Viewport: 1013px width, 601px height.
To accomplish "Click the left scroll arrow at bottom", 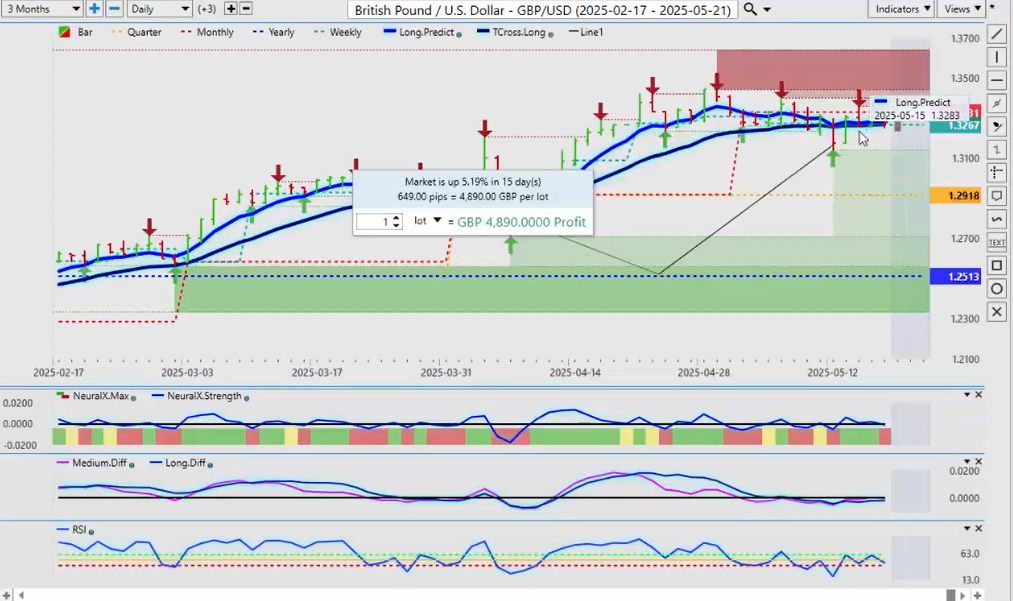I will pos(21,595).
